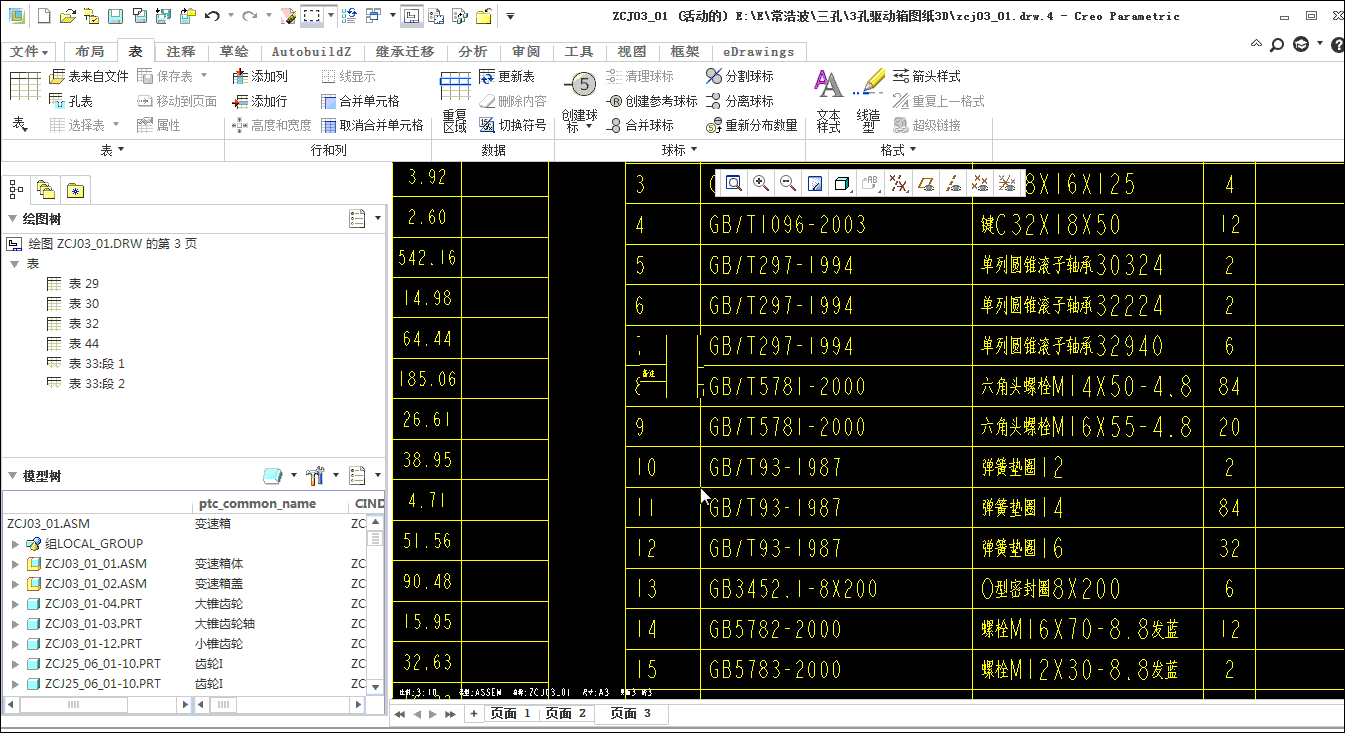Switch to the Annotate (注释) tab
This screenshot has height=733, width=1345.
[x=181, y=52]
